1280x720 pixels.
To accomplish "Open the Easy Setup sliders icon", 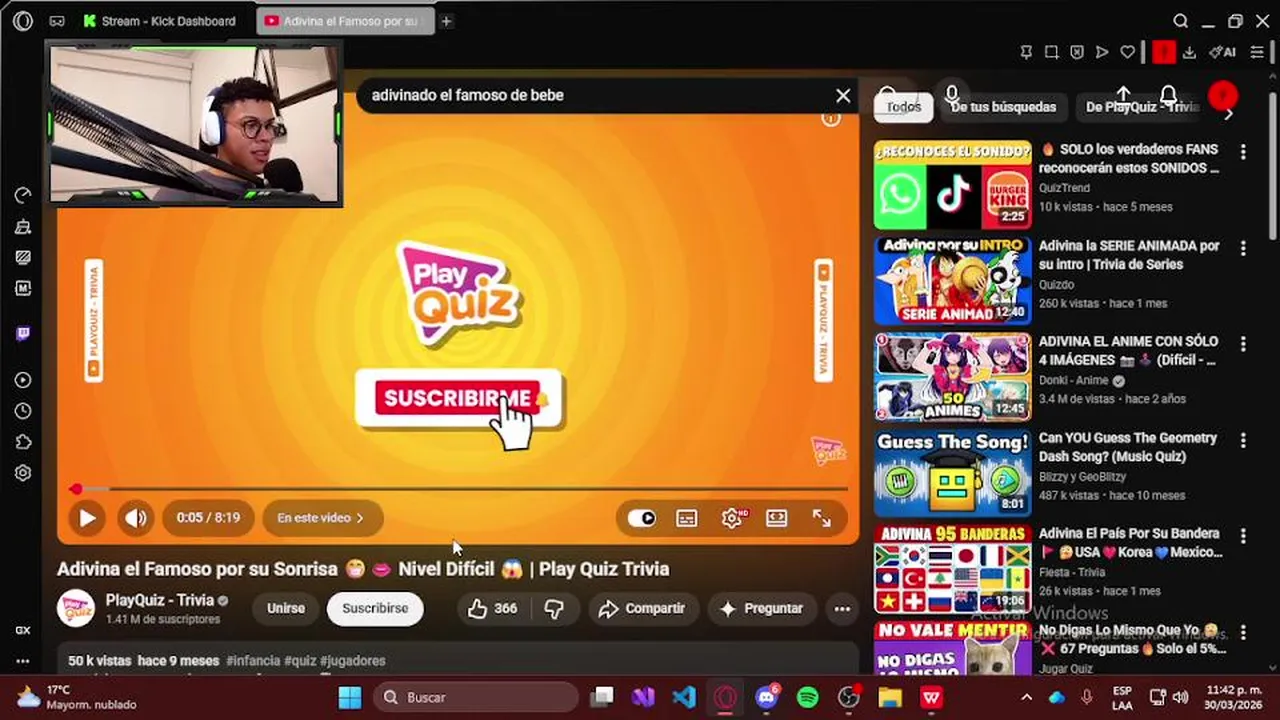I will (x=1257, y=52).
